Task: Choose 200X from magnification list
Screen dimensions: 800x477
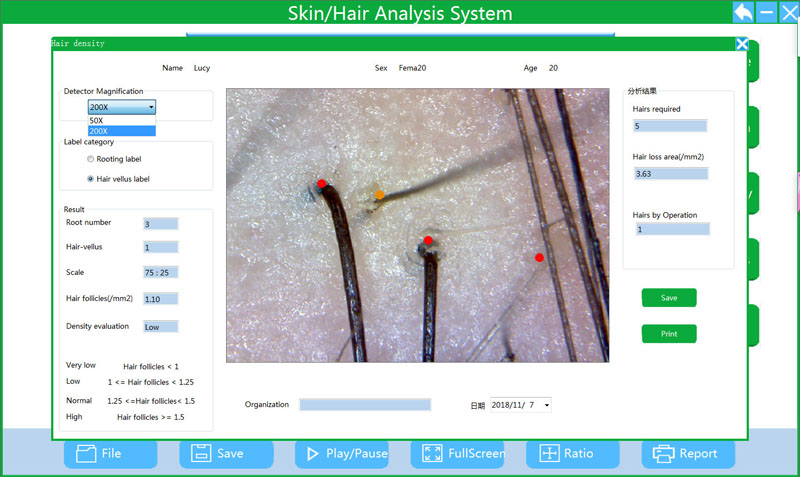Action: point(121,131)
